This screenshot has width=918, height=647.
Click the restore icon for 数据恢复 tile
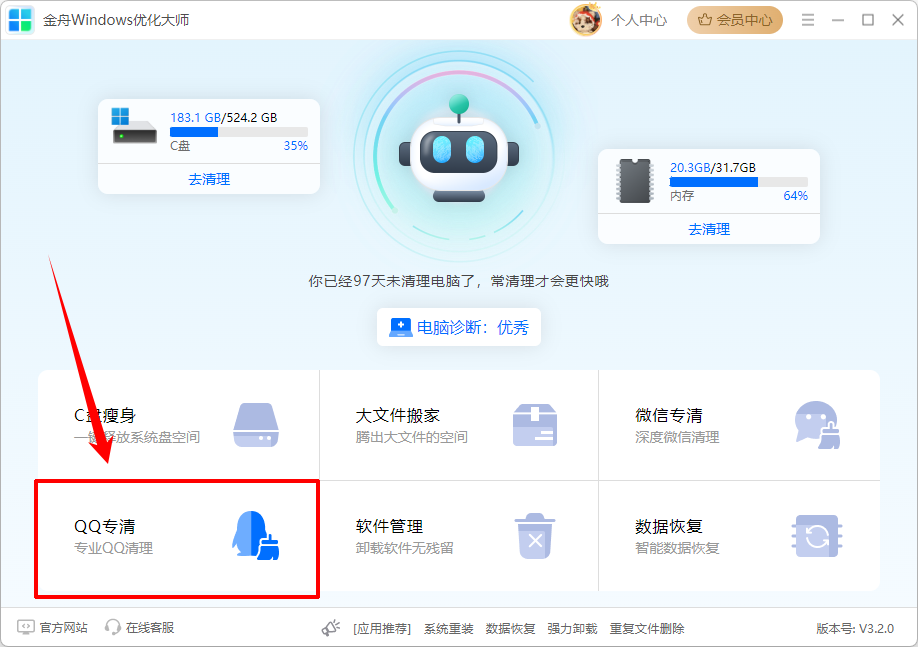[x=817, y=536]
